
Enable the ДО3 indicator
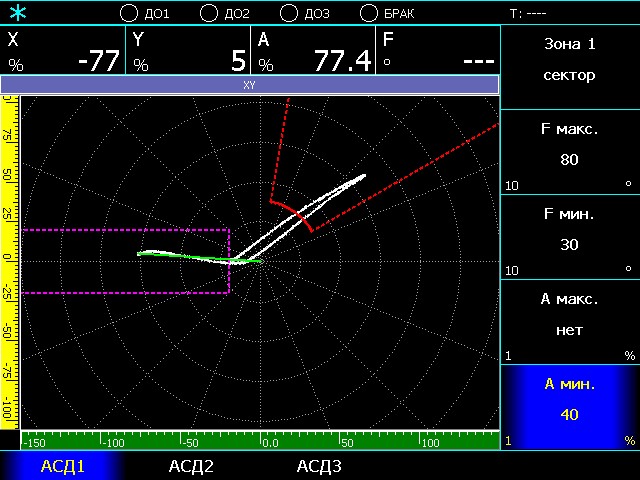(x=288, y=14)
